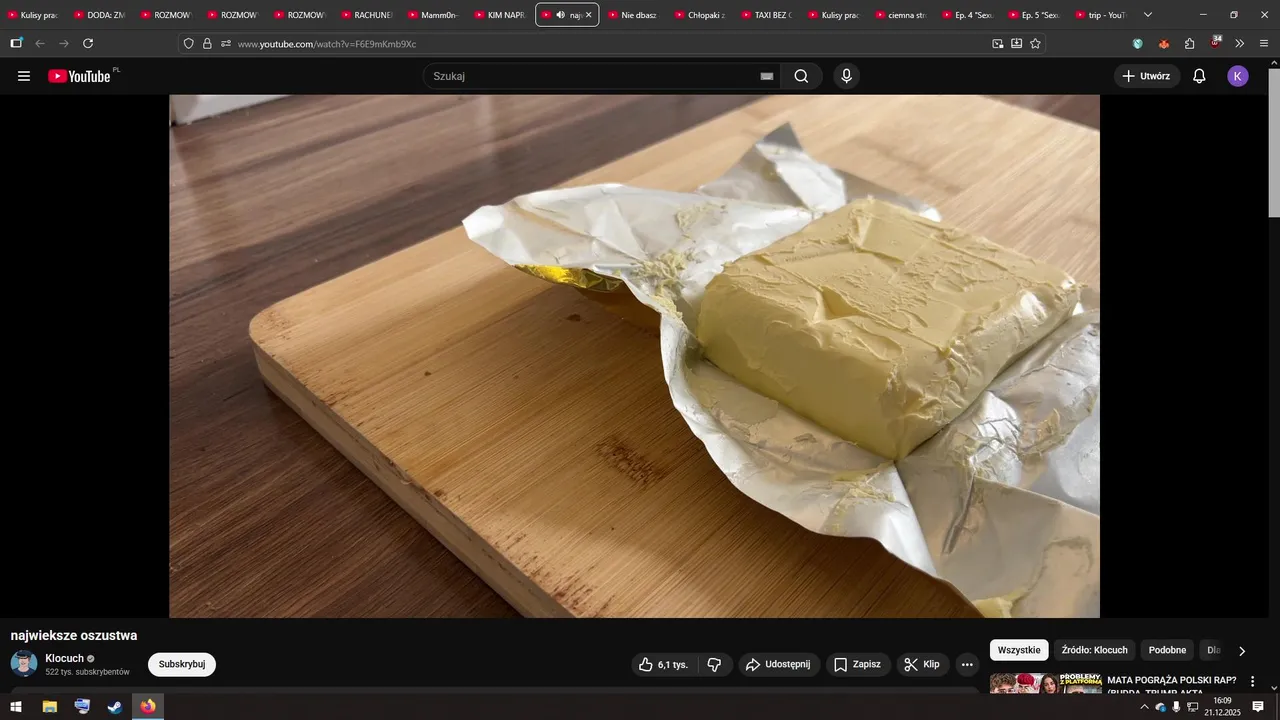Create a clip with the Klip button
This screenshot has height=720, width=1280.
(x=922, y=664)
